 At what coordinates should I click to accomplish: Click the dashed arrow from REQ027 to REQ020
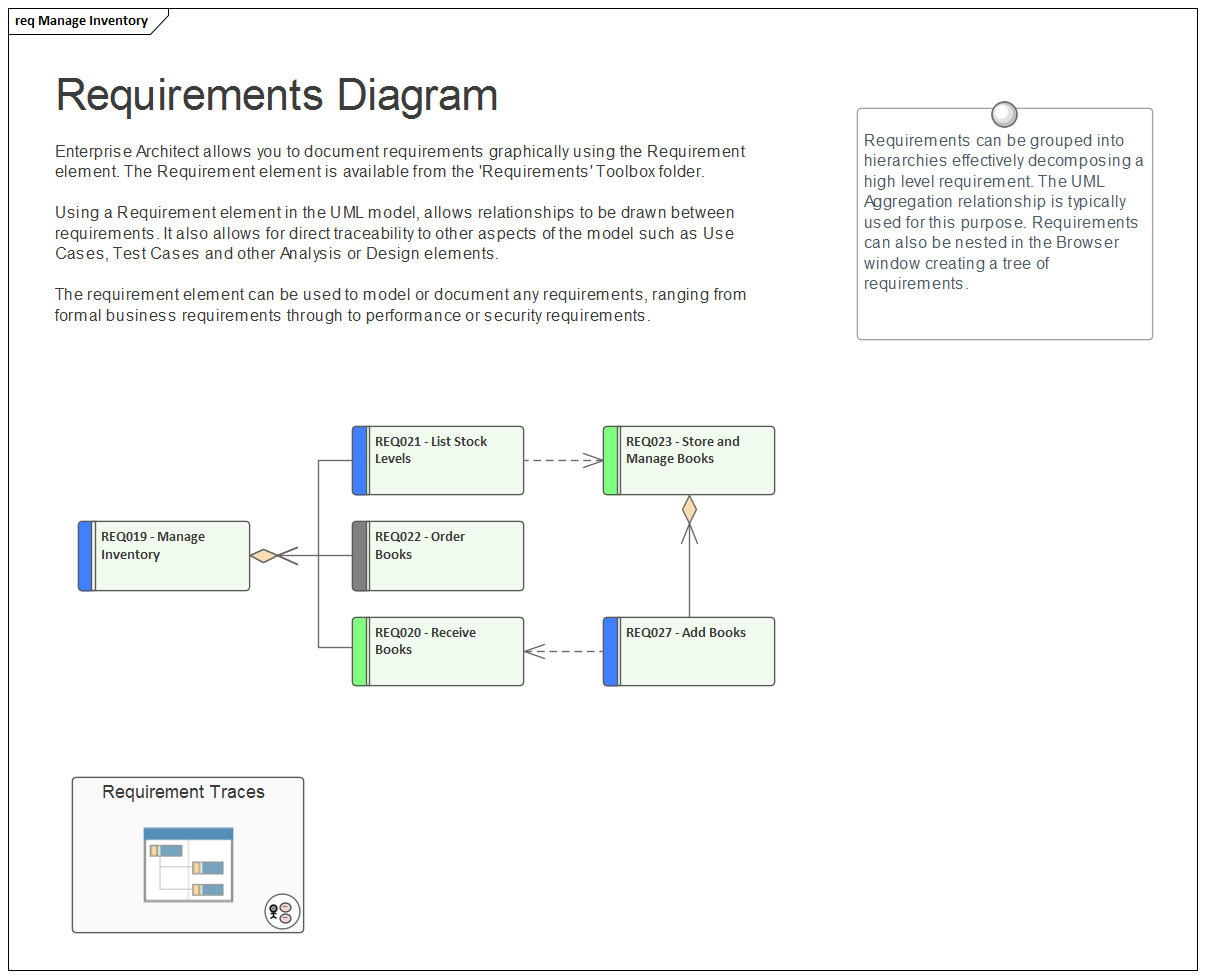[560, 651]
